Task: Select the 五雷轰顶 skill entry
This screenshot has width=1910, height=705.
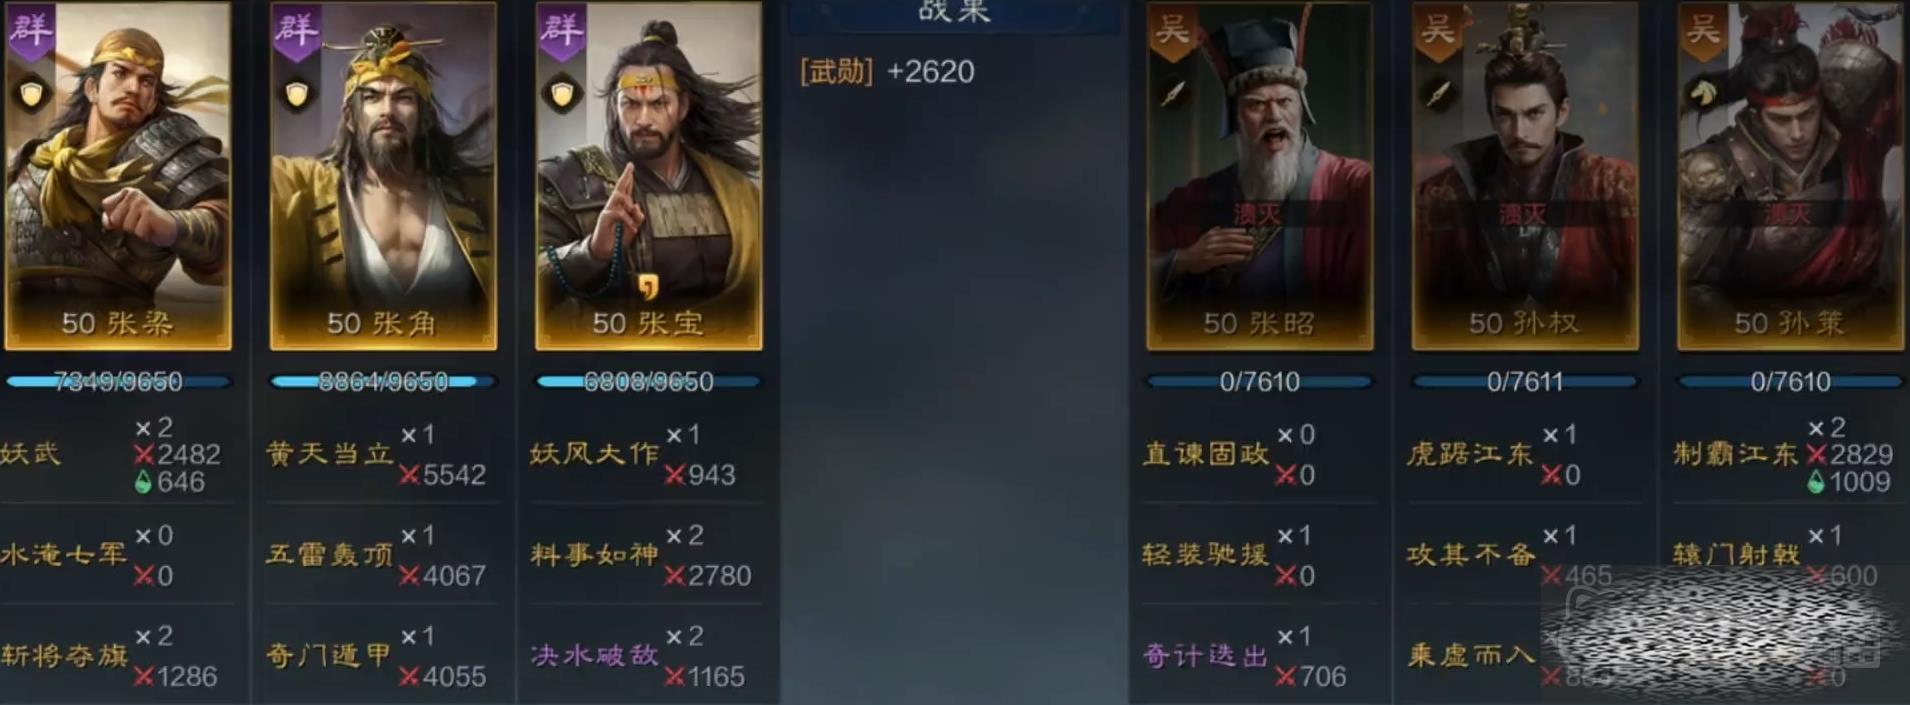Action: tap(330, 555)
